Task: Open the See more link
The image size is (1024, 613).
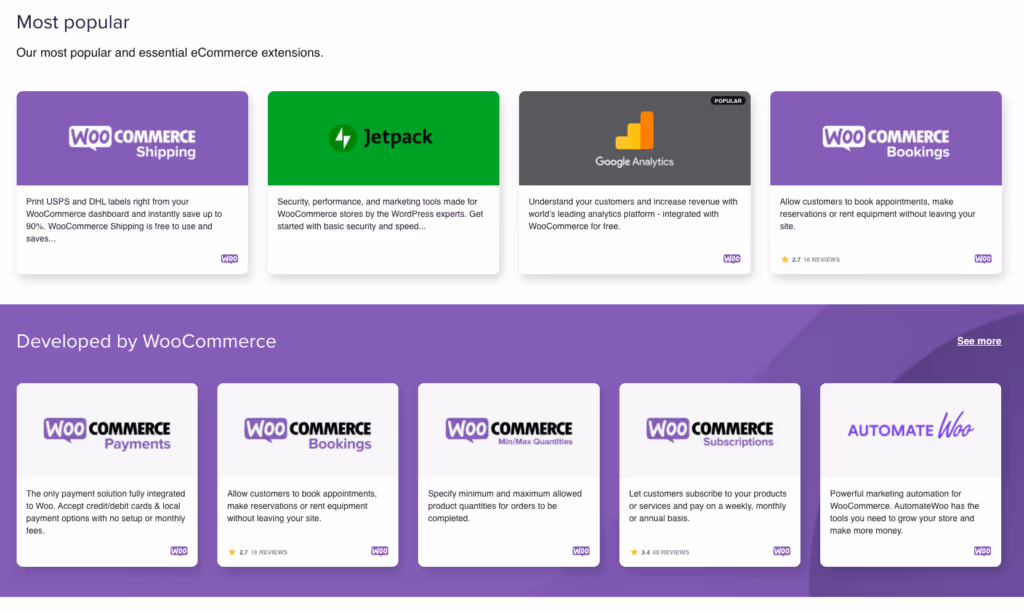Action: pos(978,341)
